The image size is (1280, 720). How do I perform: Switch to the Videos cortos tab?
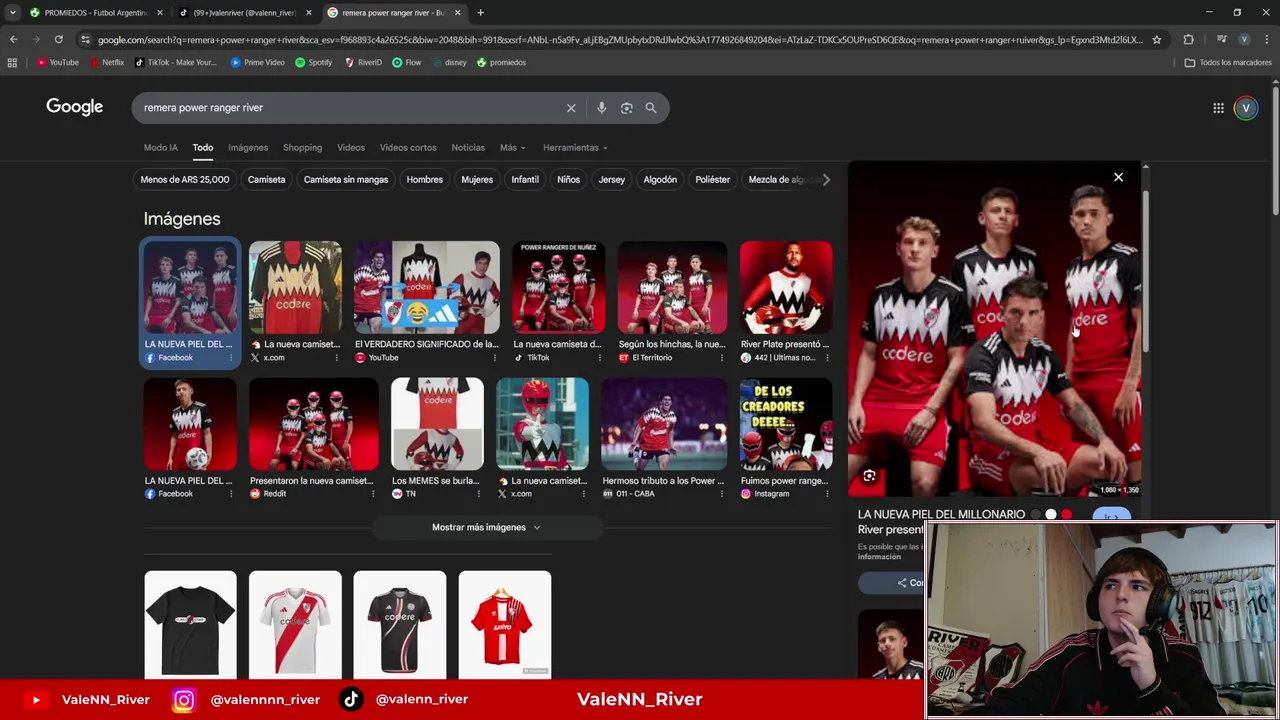[x=408, y=147]
